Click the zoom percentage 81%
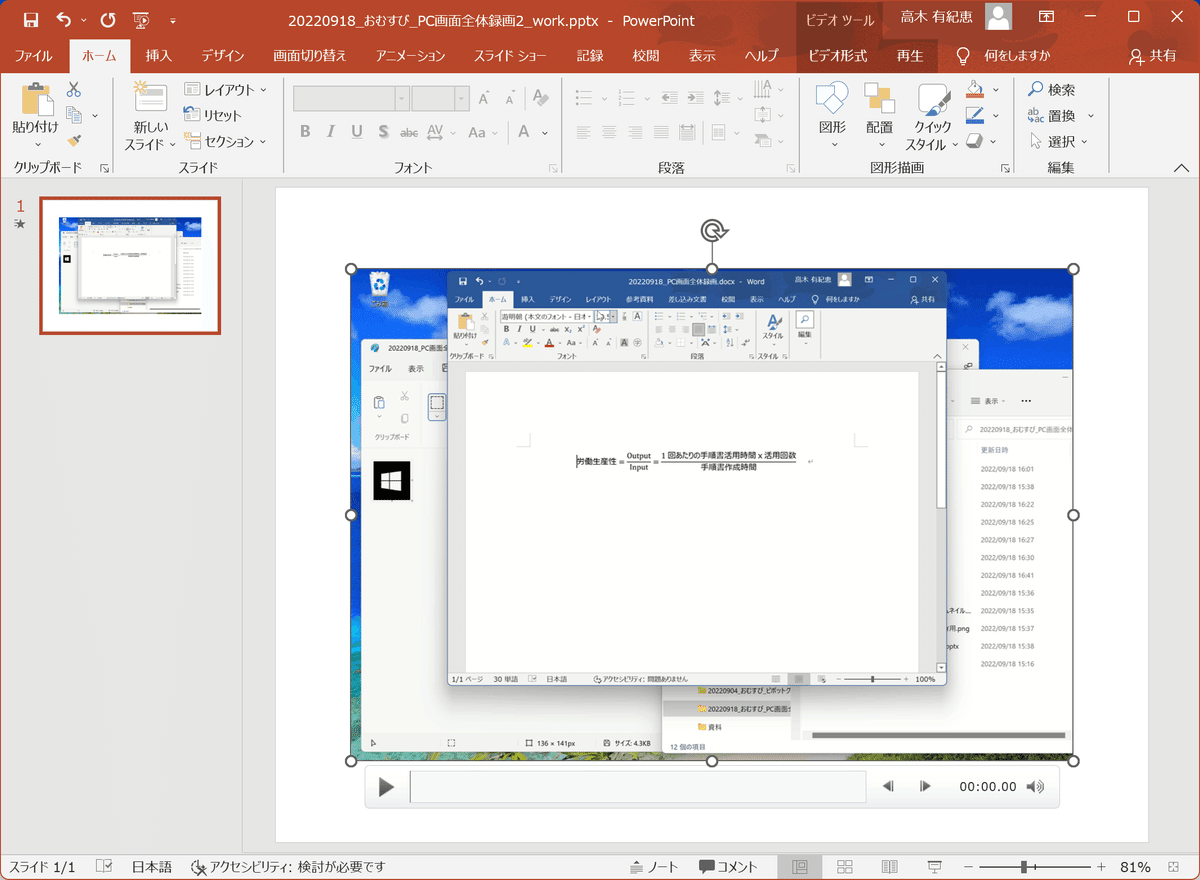Image resolution: width=1200 pixels, height=880 pixels. click(x=1135, y=867)
